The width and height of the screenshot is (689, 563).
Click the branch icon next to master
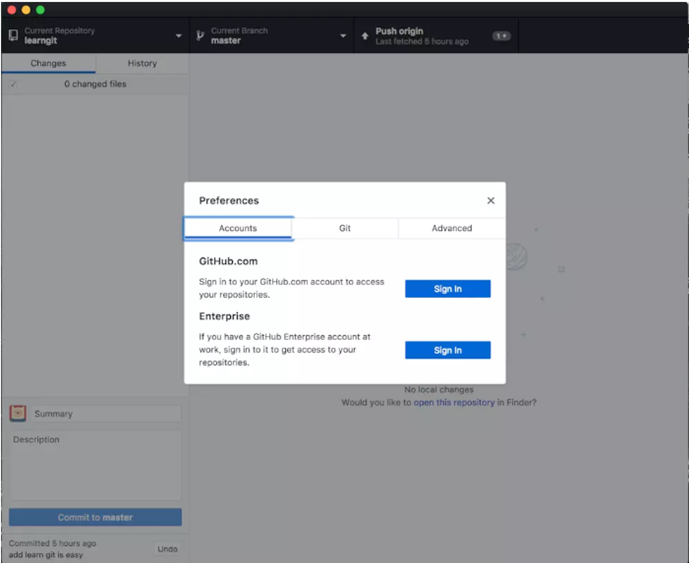click(200, 36)
